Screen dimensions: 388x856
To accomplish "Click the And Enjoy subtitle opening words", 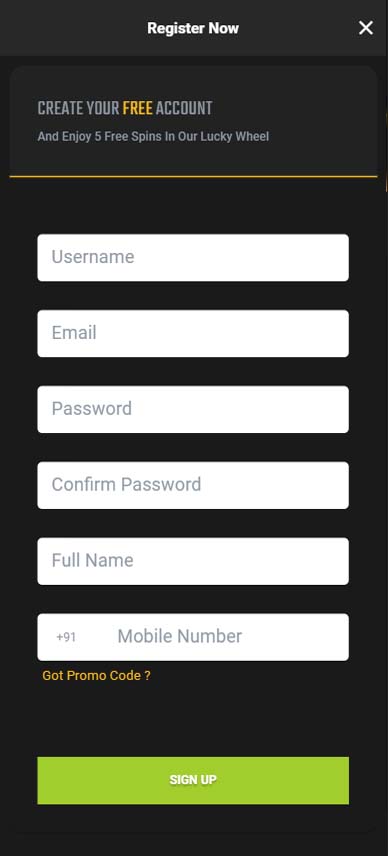I will tap(64, 136).
